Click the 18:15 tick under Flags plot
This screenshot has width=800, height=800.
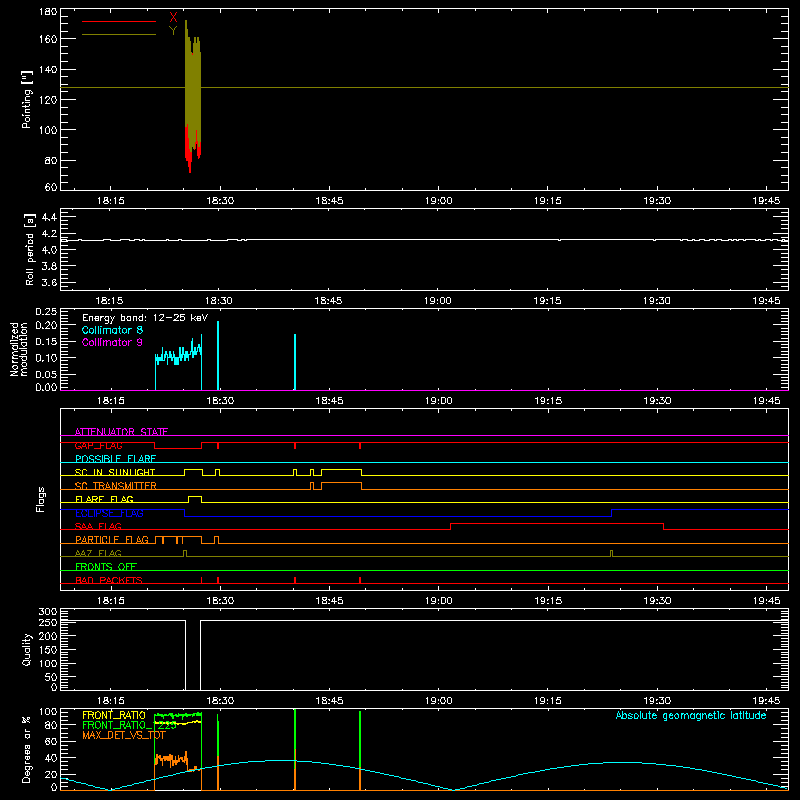[111, 601]
